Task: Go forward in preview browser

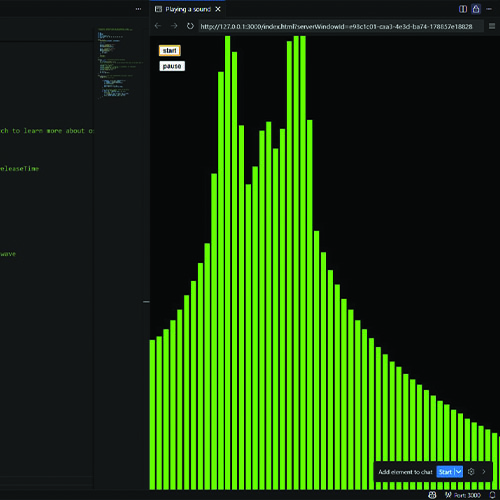Action: pos(174,26)
